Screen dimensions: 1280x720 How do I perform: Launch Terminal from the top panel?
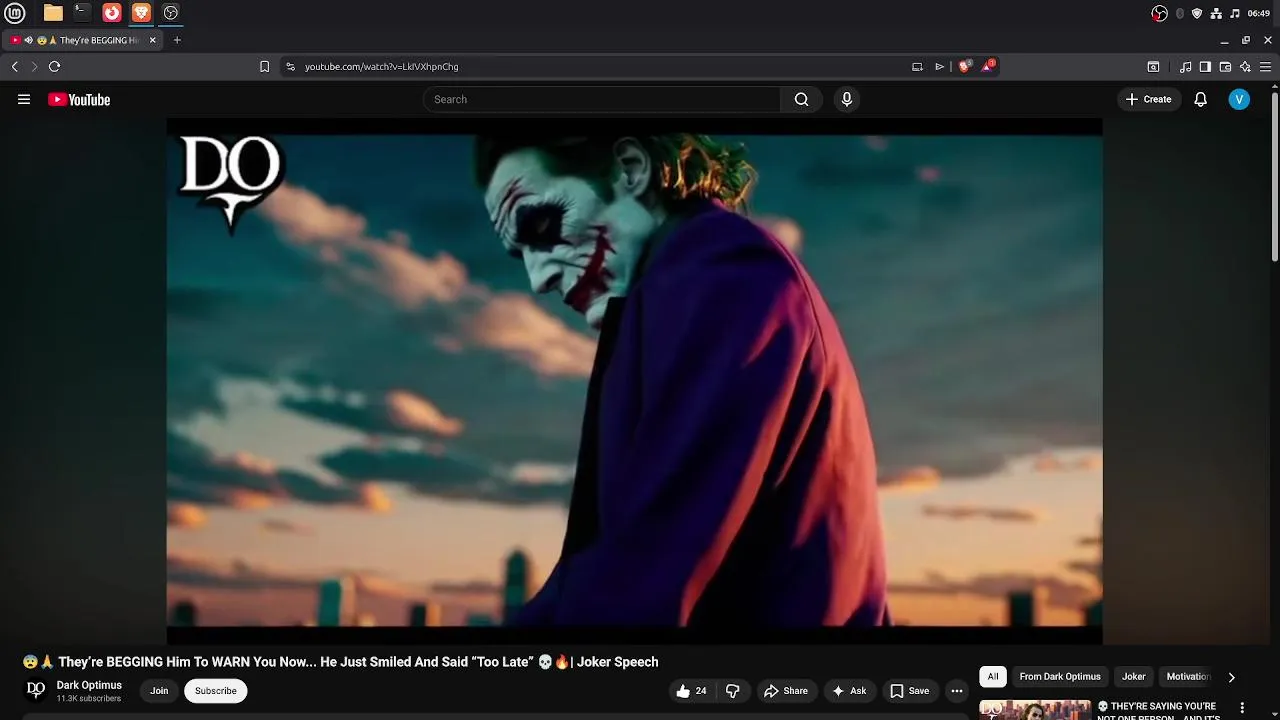82,13
